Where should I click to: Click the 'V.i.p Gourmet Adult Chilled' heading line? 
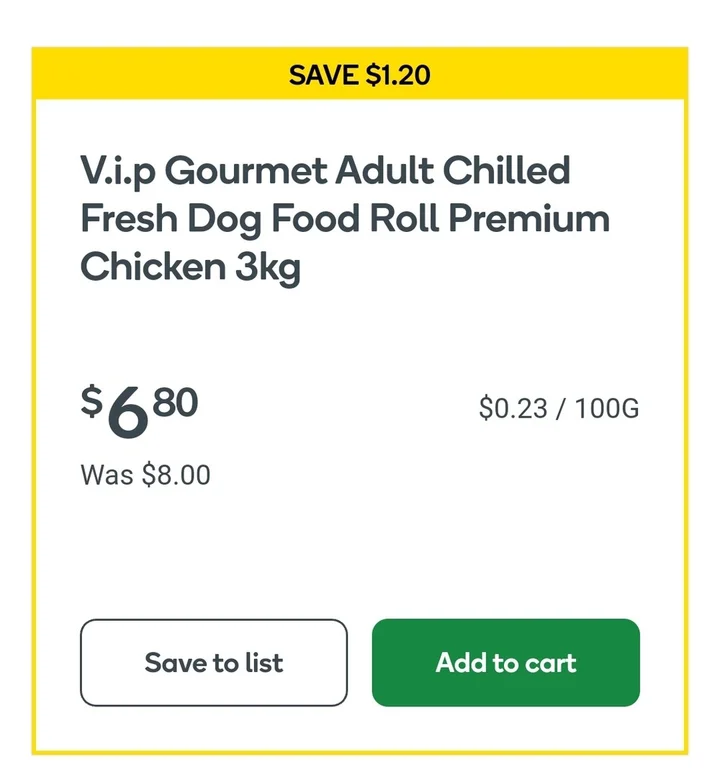click(325, 170)
